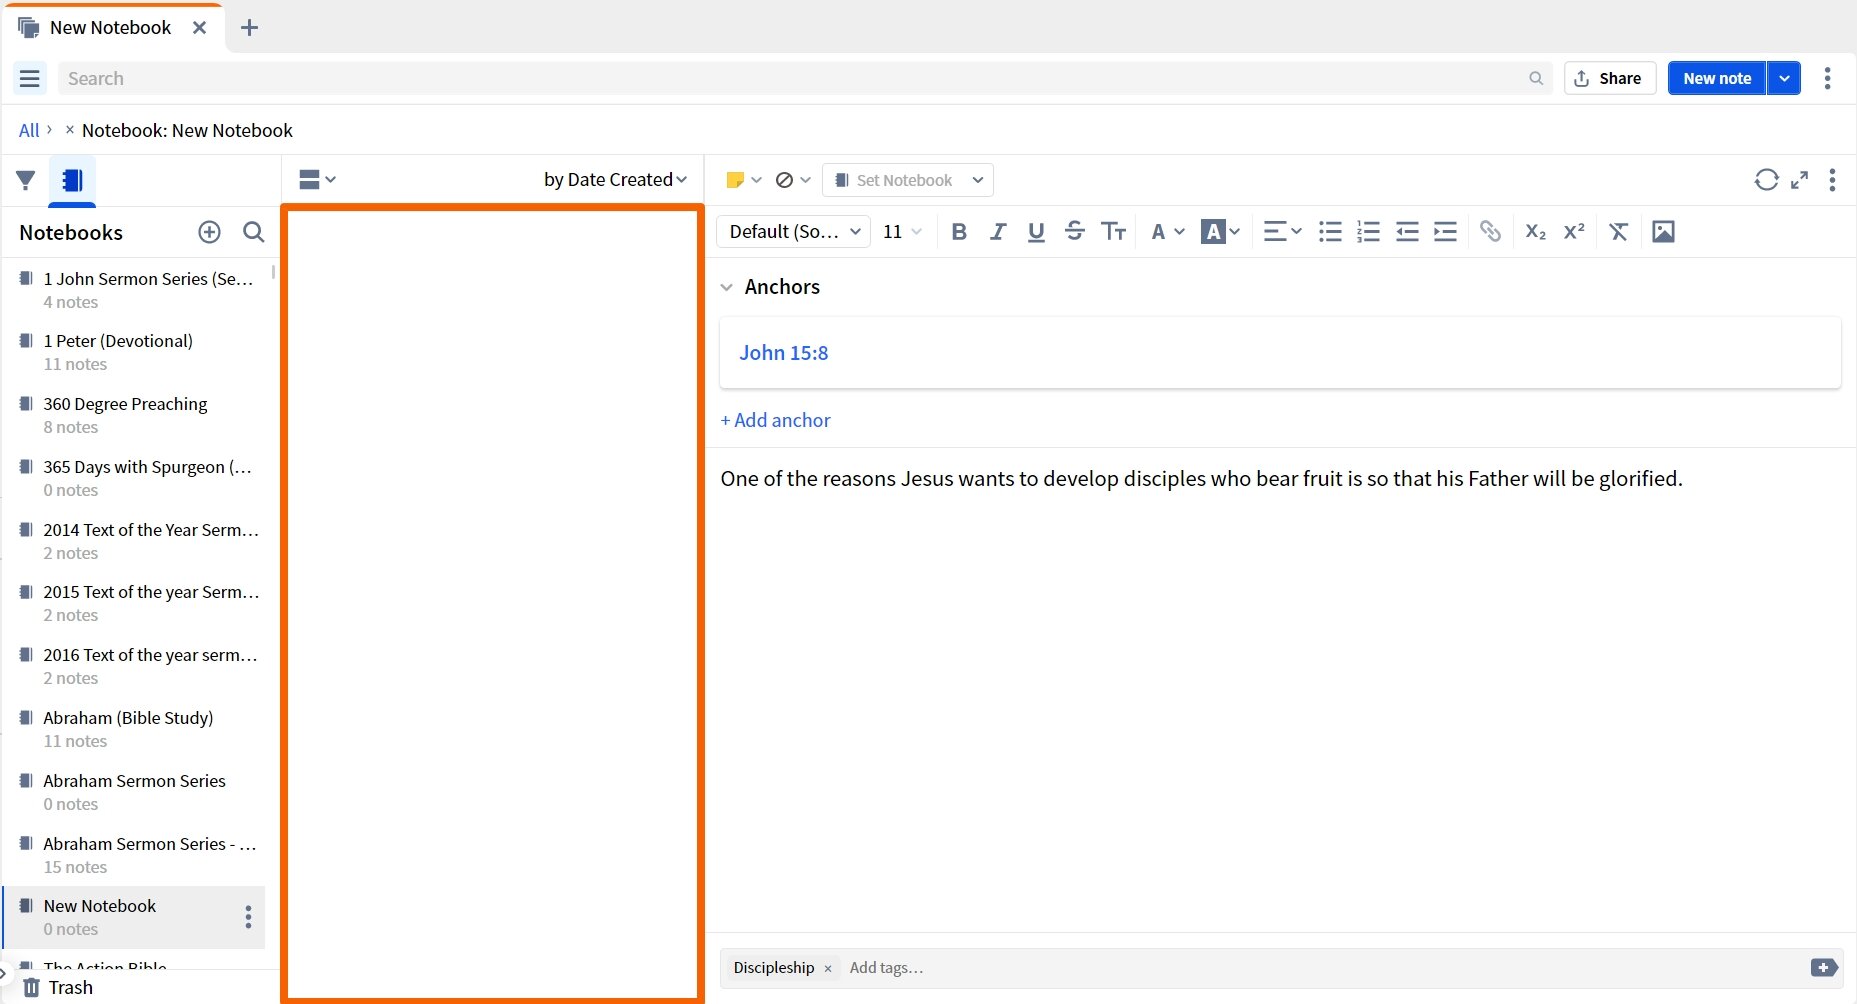Open the font size dropdown
1857x1004 pixels.
point(902,232)
